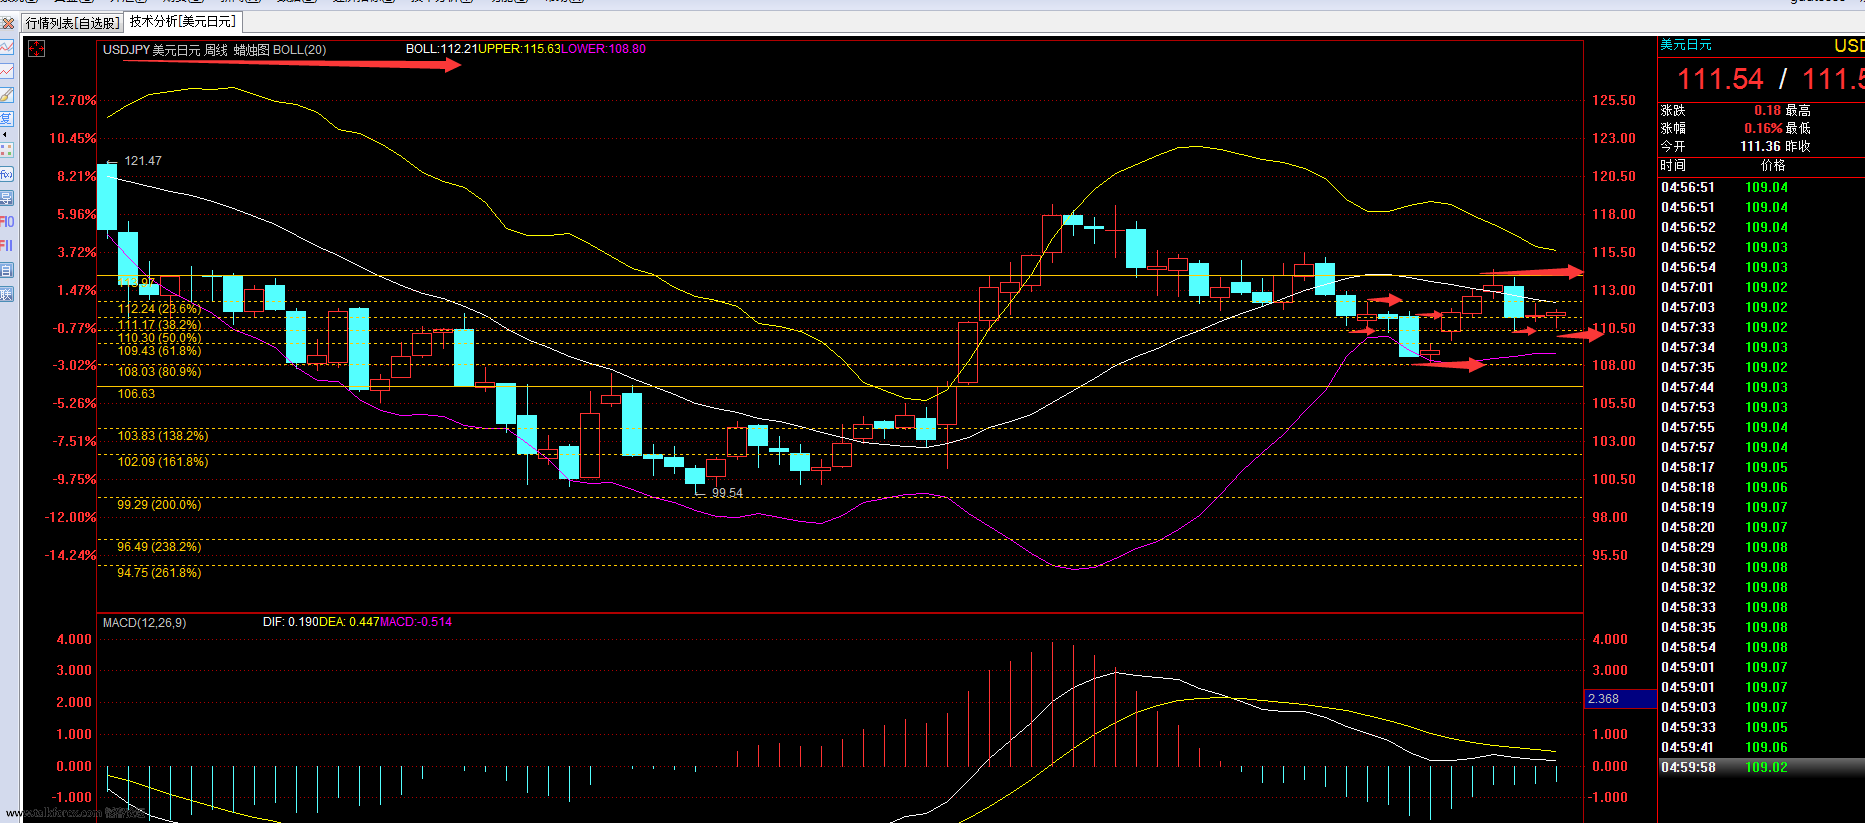This screenshot has height=823, width=1865.
Task: Click the 103.83 (138.2%) Fibonacci label
Action: tap(163, 436)
